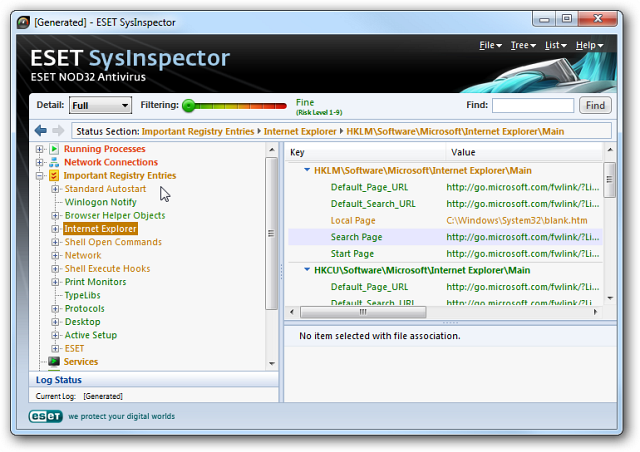This screenshot has width=640, height=452.
Task: Expand Network Connections node
Action: [x=40, y=163]
